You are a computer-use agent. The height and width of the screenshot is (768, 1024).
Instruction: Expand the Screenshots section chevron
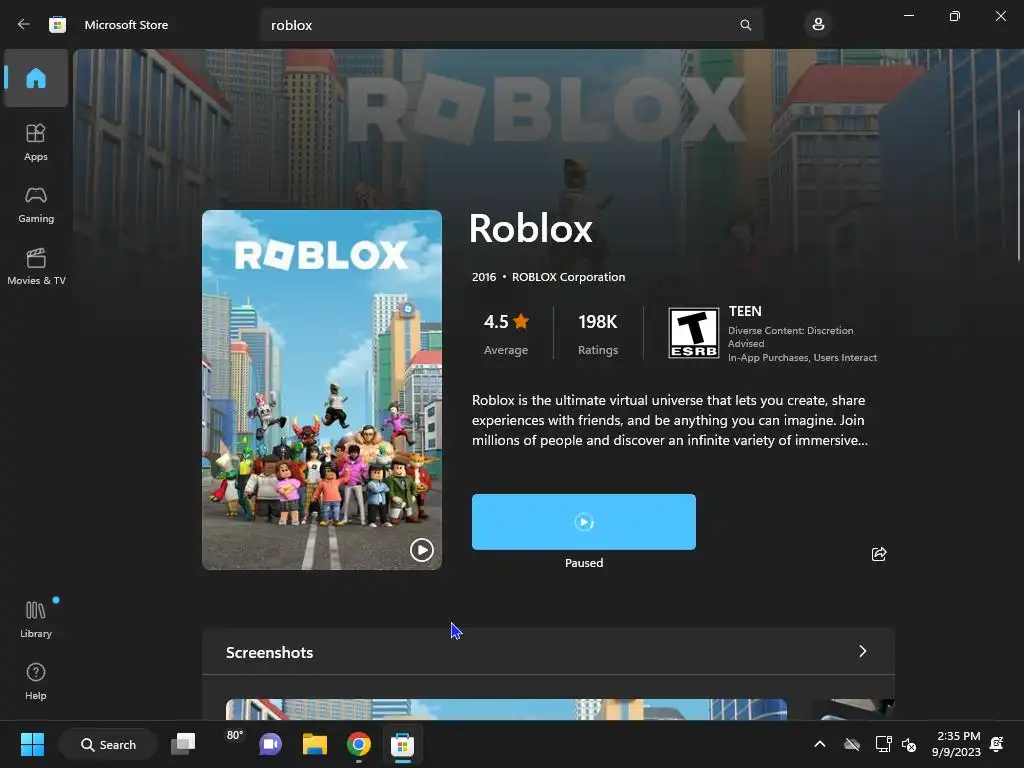(x=863, y=651)
